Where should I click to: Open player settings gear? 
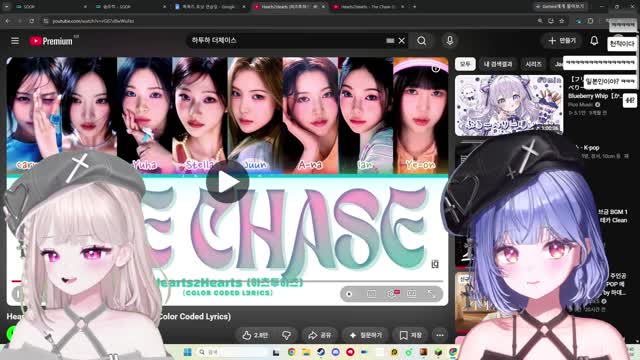[392, 293]
